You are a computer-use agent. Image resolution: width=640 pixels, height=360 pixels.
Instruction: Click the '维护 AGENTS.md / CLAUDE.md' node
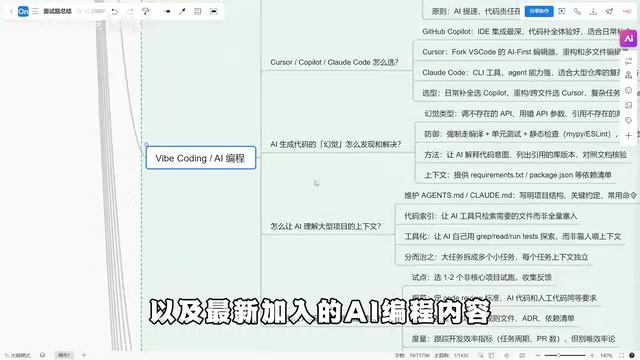tap(520, 195)
